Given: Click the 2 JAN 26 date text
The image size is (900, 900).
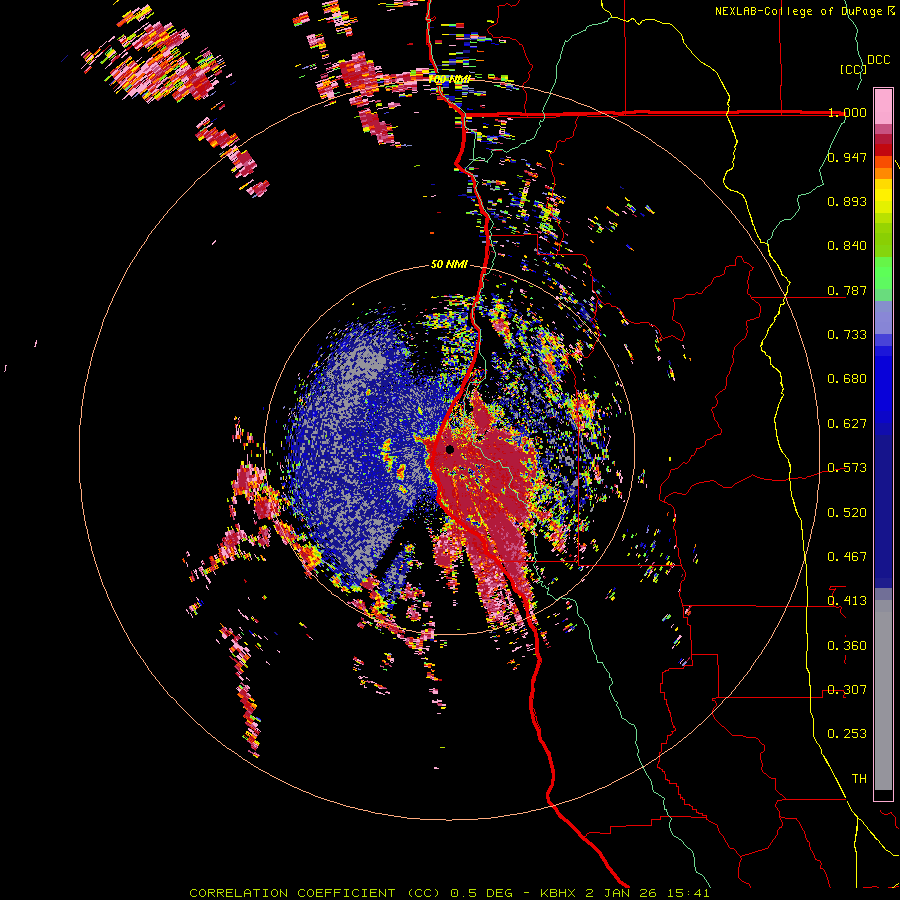Looking at the screenshot, I should [623, 893].
